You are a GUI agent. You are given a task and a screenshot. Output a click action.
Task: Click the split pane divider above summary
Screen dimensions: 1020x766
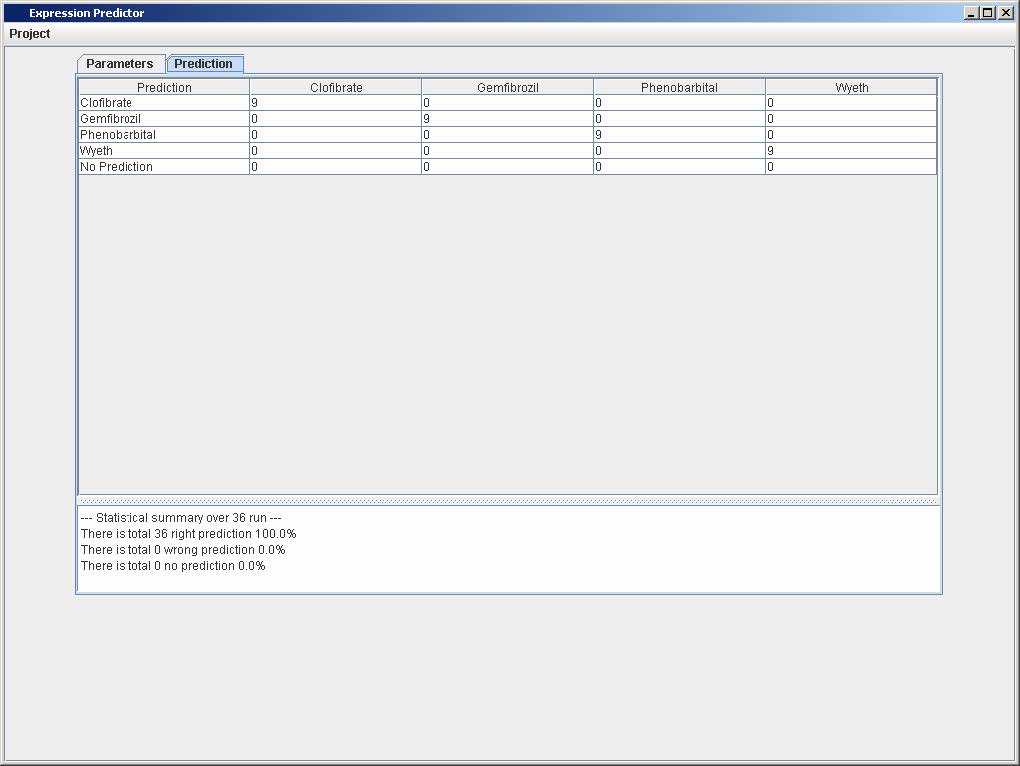[509, 501]
